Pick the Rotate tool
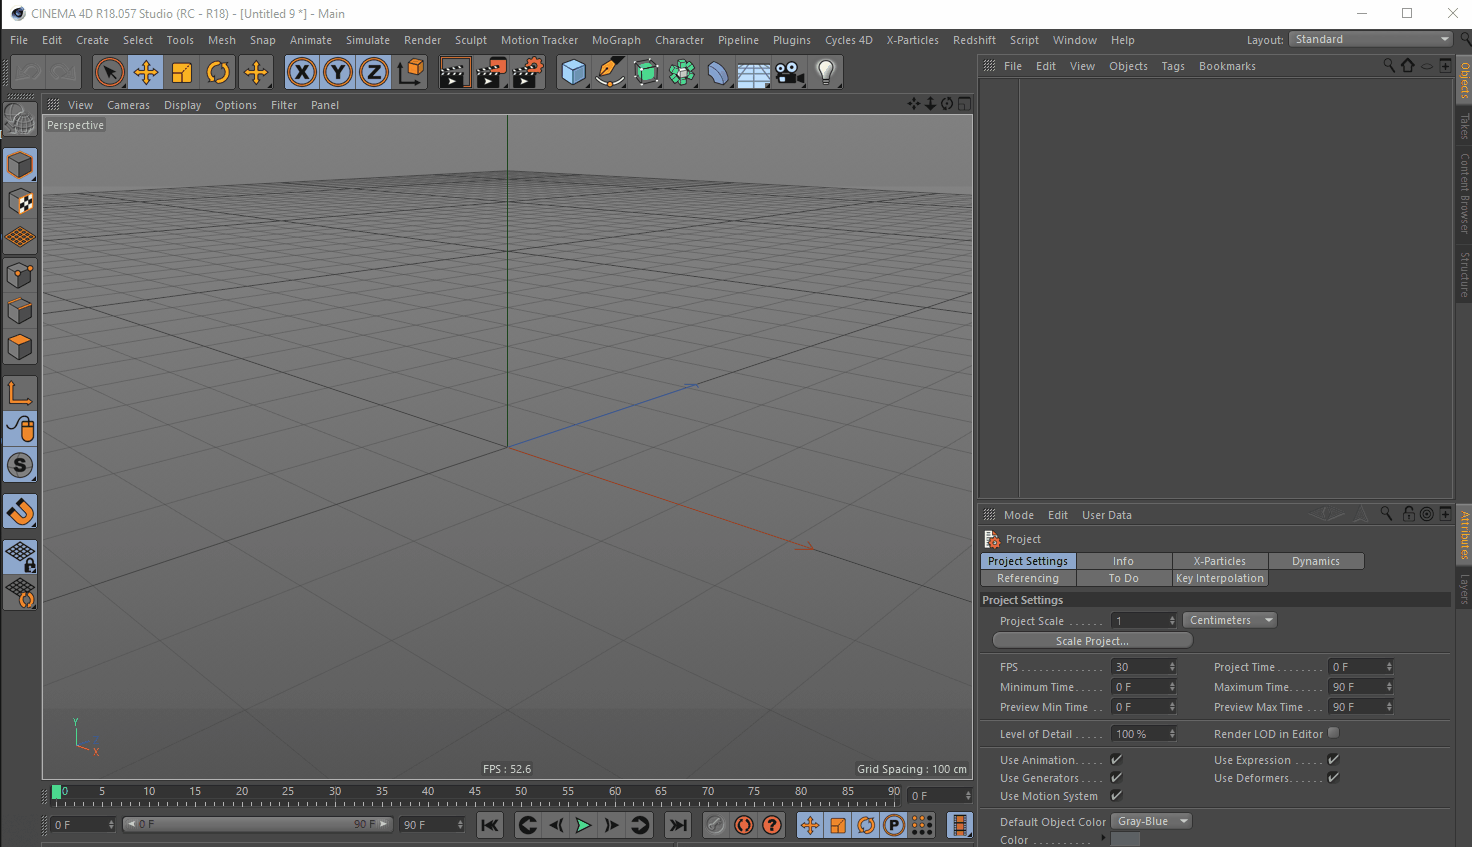 pyautogui.click(x=218, y=72)
